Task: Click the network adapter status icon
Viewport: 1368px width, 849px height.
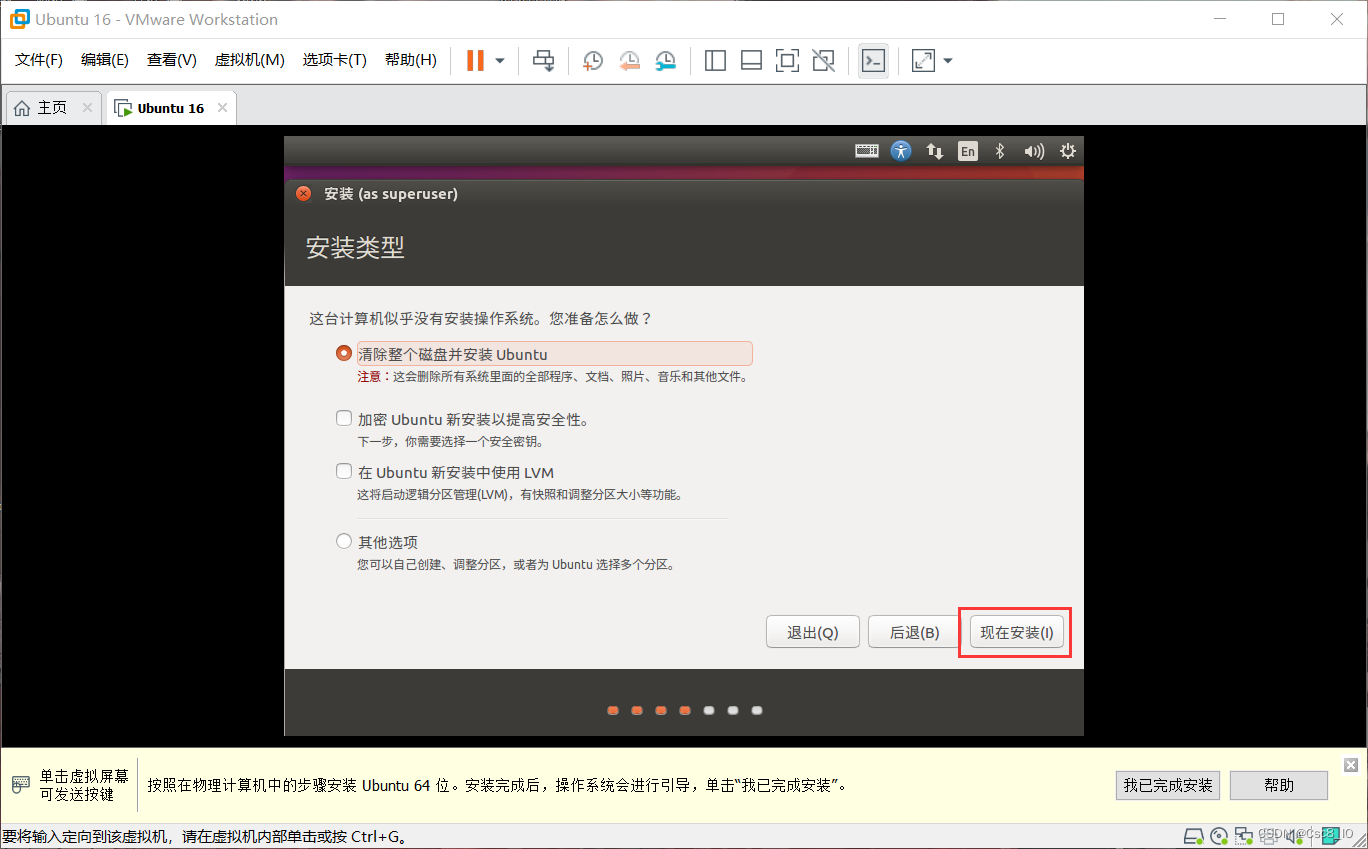Action: pos(1243,835)
